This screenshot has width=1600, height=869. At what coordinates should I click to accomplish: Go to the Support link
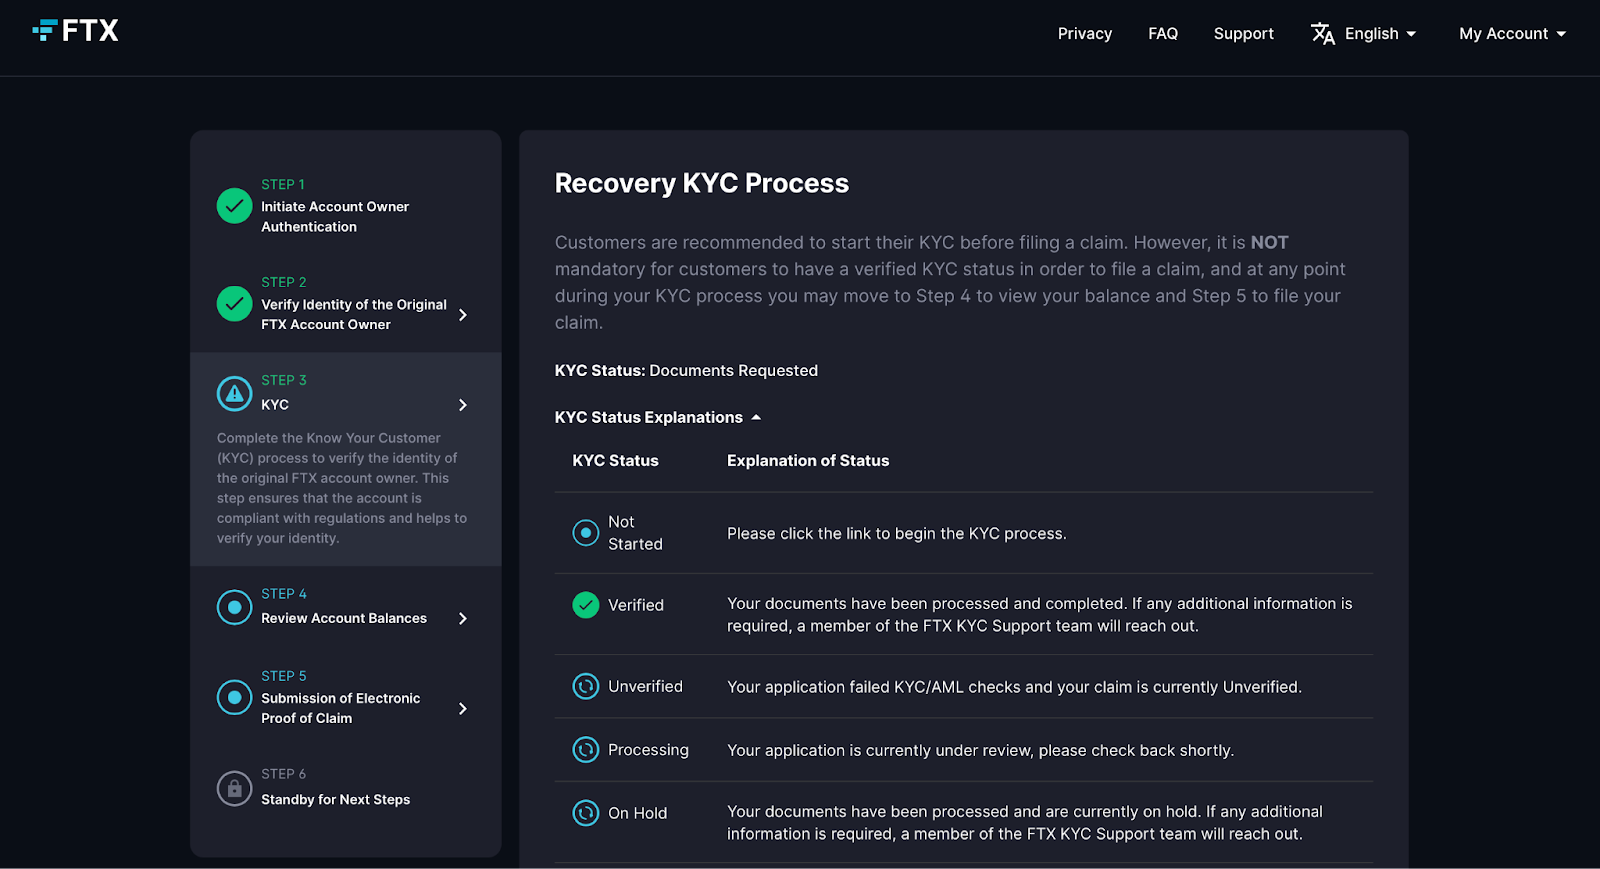click(x=1243, y=34)
